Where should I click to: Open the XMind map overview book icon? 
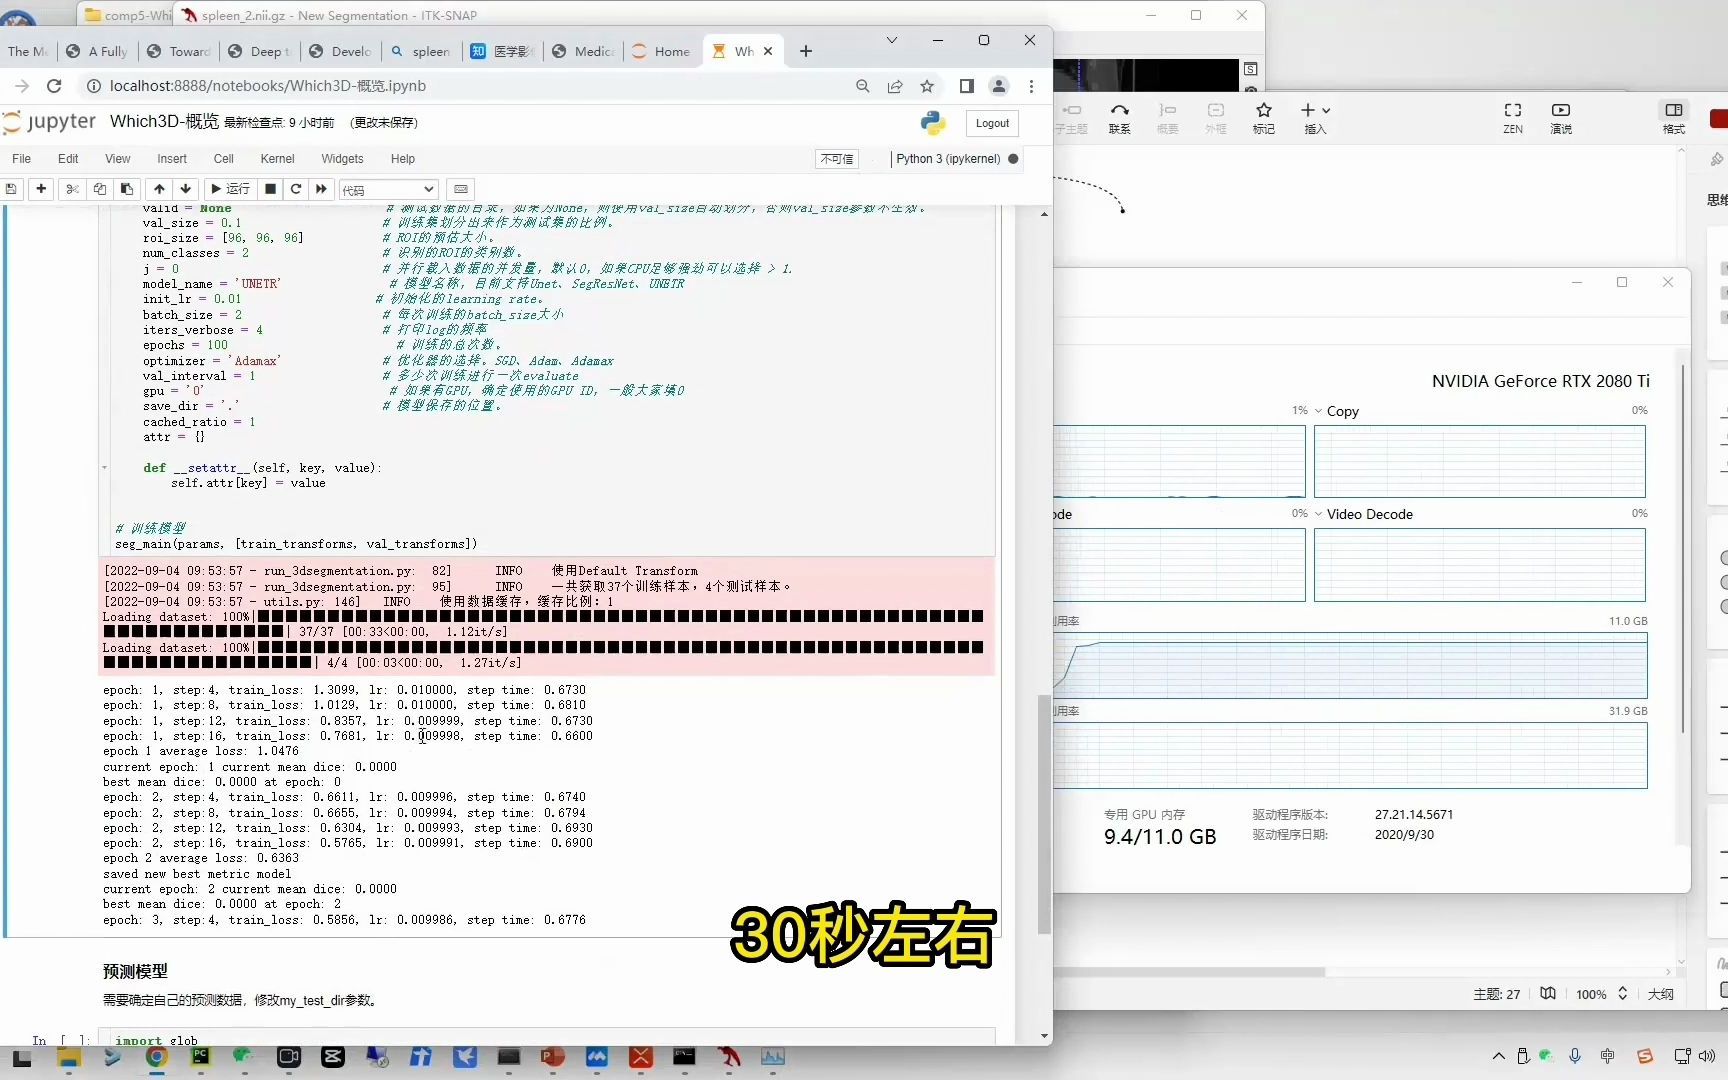[x=1548, y=994]
